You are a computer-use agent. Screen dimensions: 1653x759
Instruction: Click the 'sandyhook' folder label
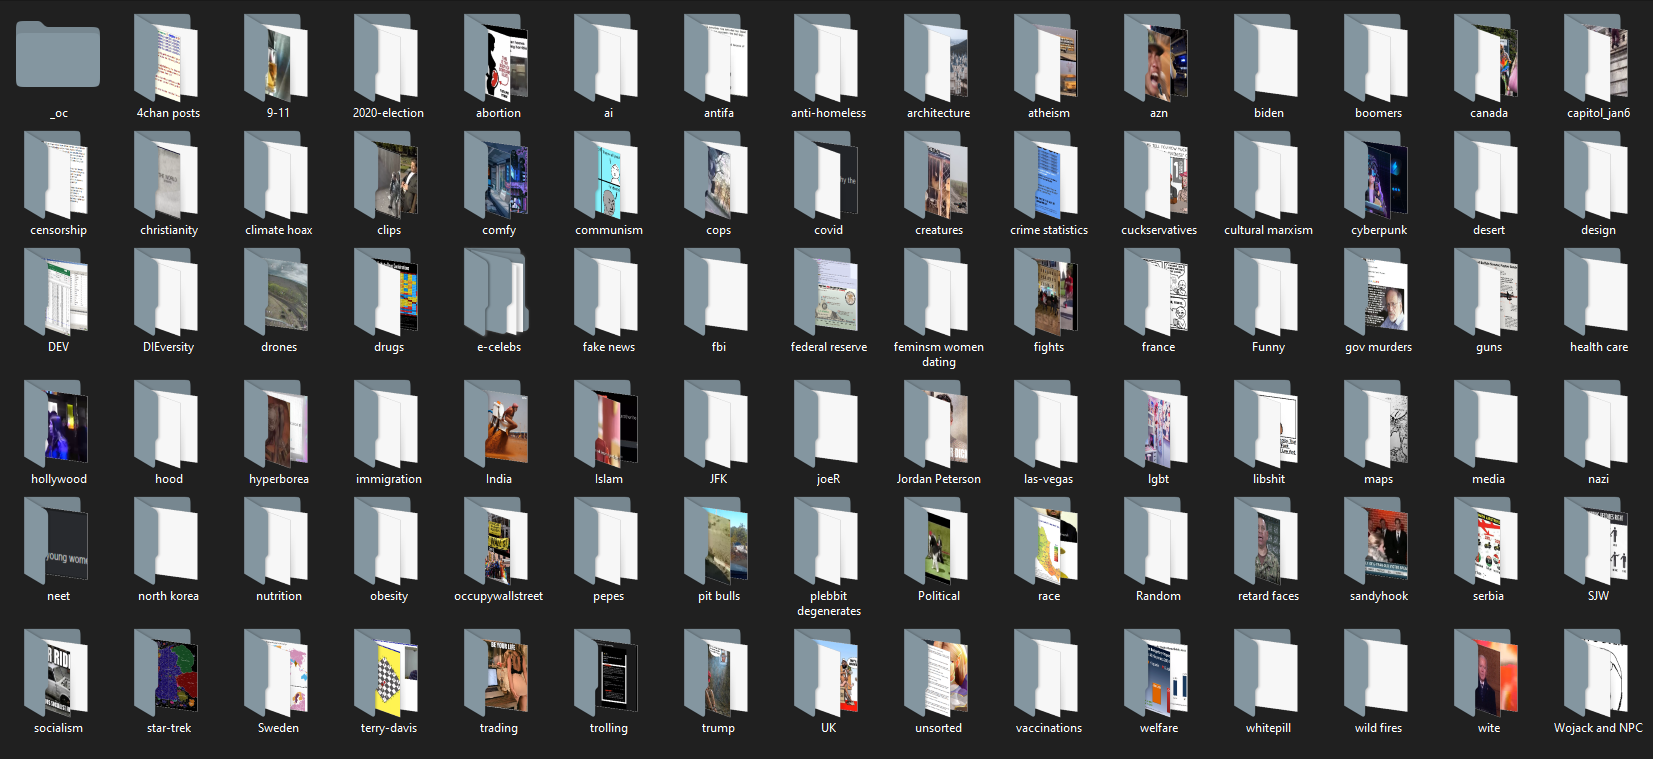(1379, 596)
